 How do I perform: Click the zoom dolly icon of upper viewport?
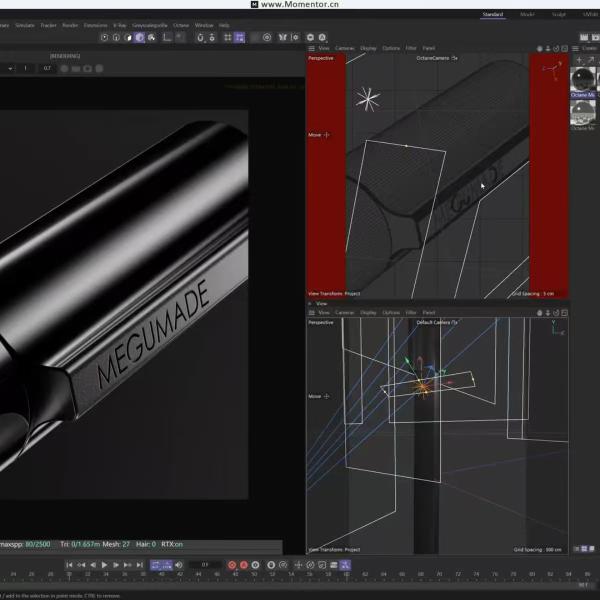point(548,49)
